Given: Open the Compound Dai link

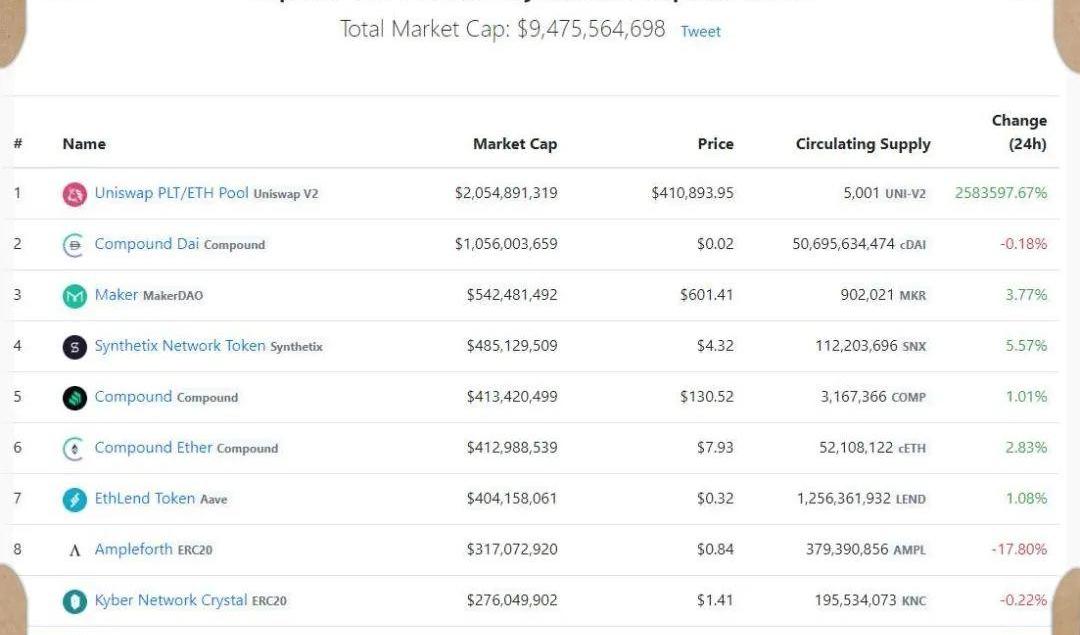Looking at the screenshot, I should (146, 244).
